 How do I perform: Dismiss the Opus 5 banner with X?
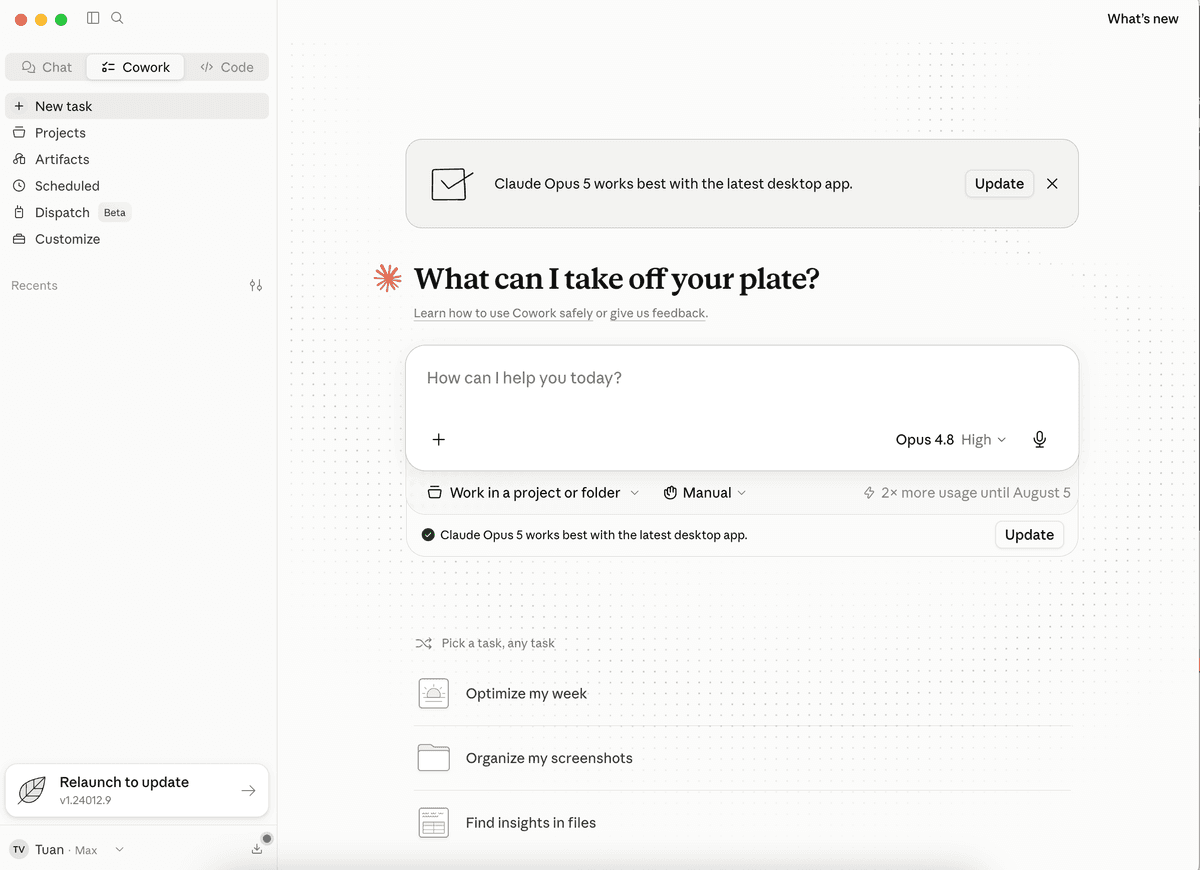[x=1052, y=184]
